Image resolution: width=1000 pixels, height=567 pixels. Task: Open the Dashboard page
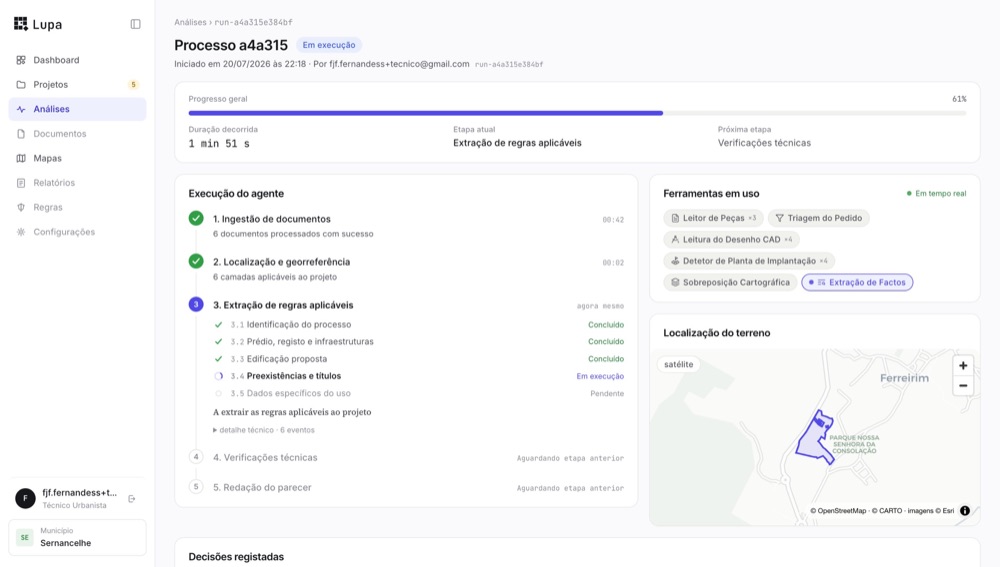point(77,60)
